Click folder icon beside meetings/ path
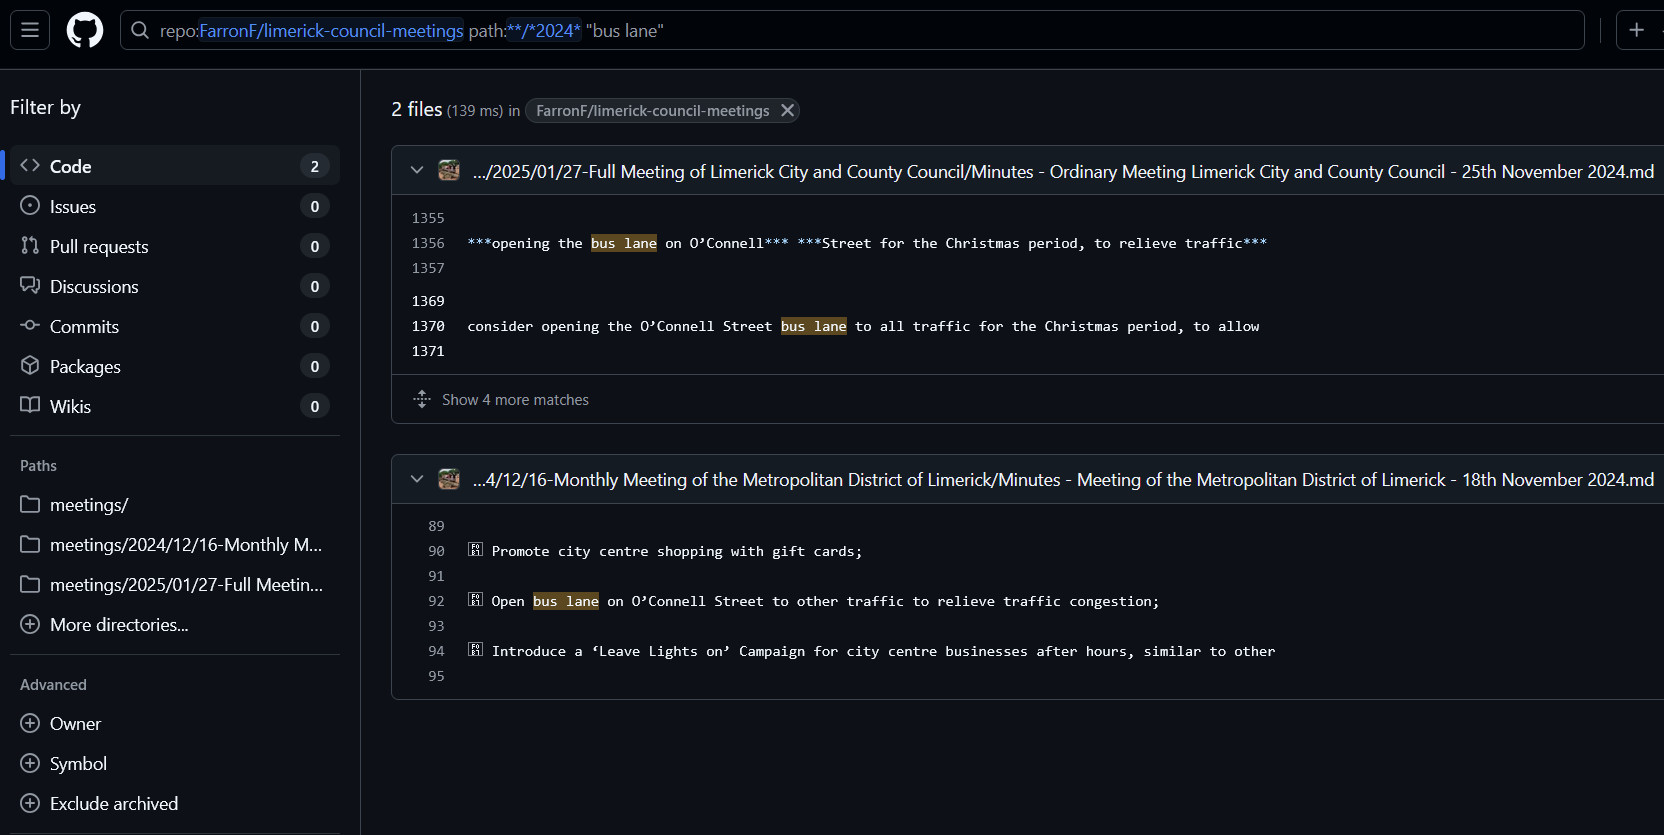 (x=30, y=505)
